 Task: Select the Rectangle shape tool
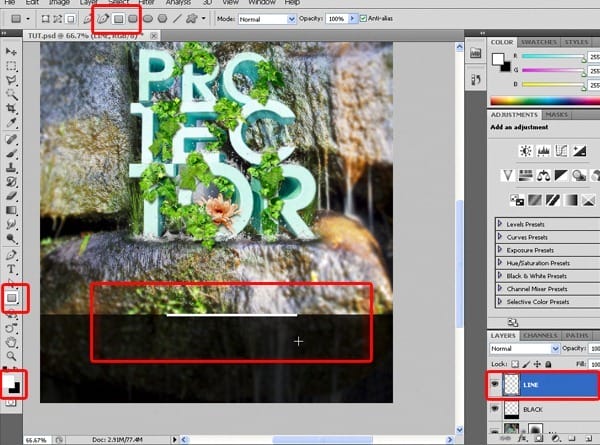click(12, 298)
